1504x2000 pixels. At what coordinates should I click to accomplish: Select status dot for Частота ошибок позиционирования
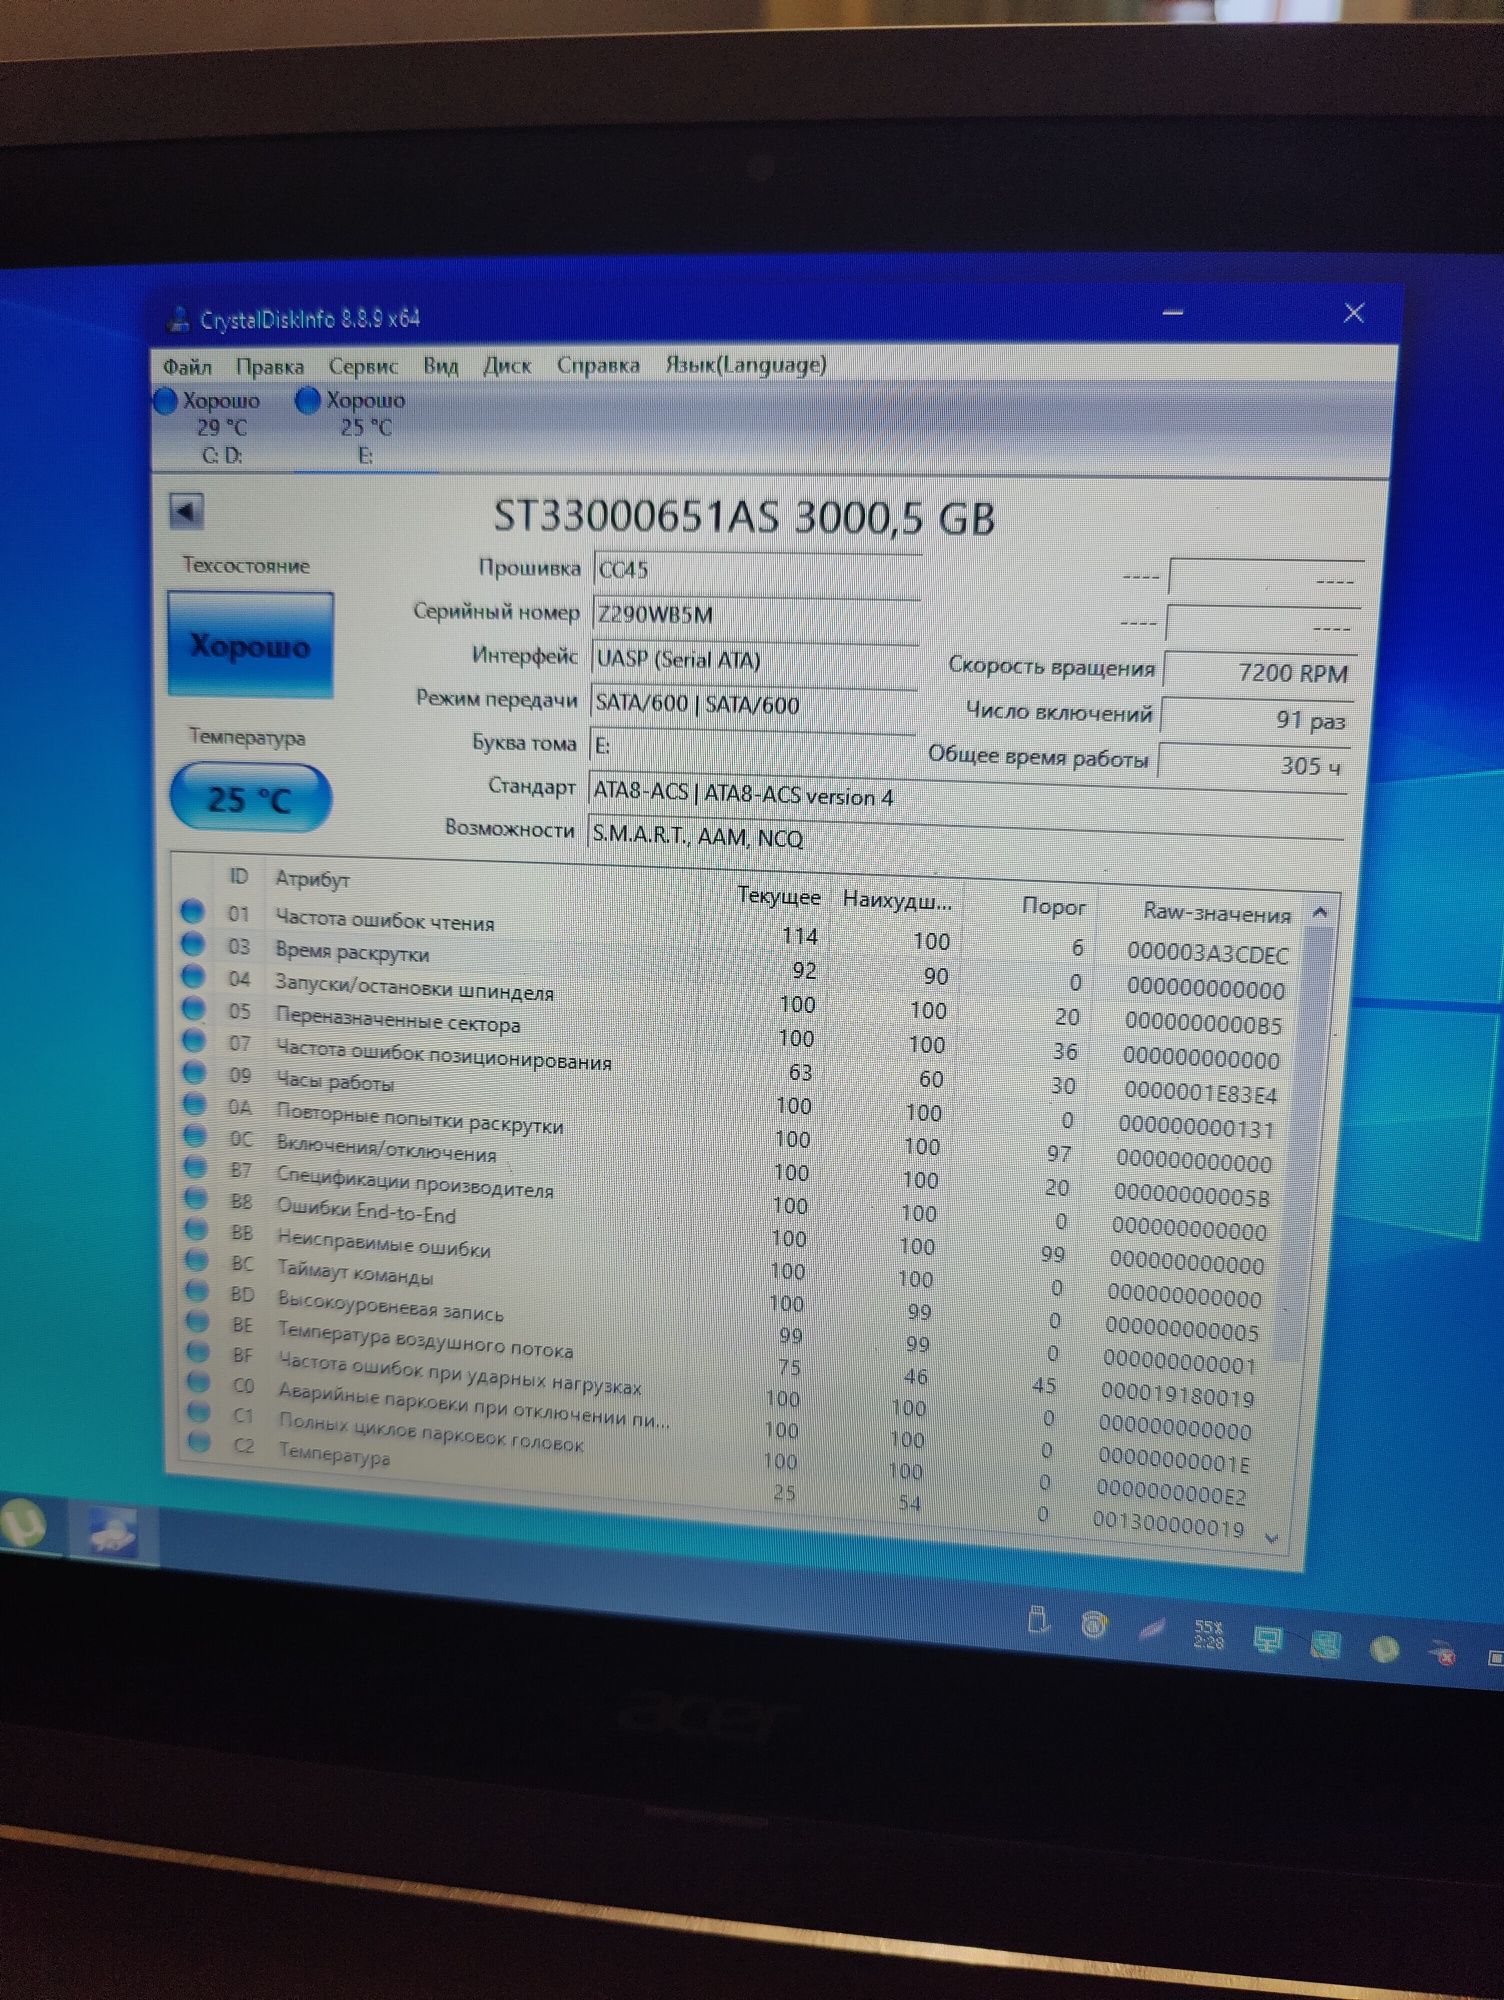click(x=195, y=1041)
